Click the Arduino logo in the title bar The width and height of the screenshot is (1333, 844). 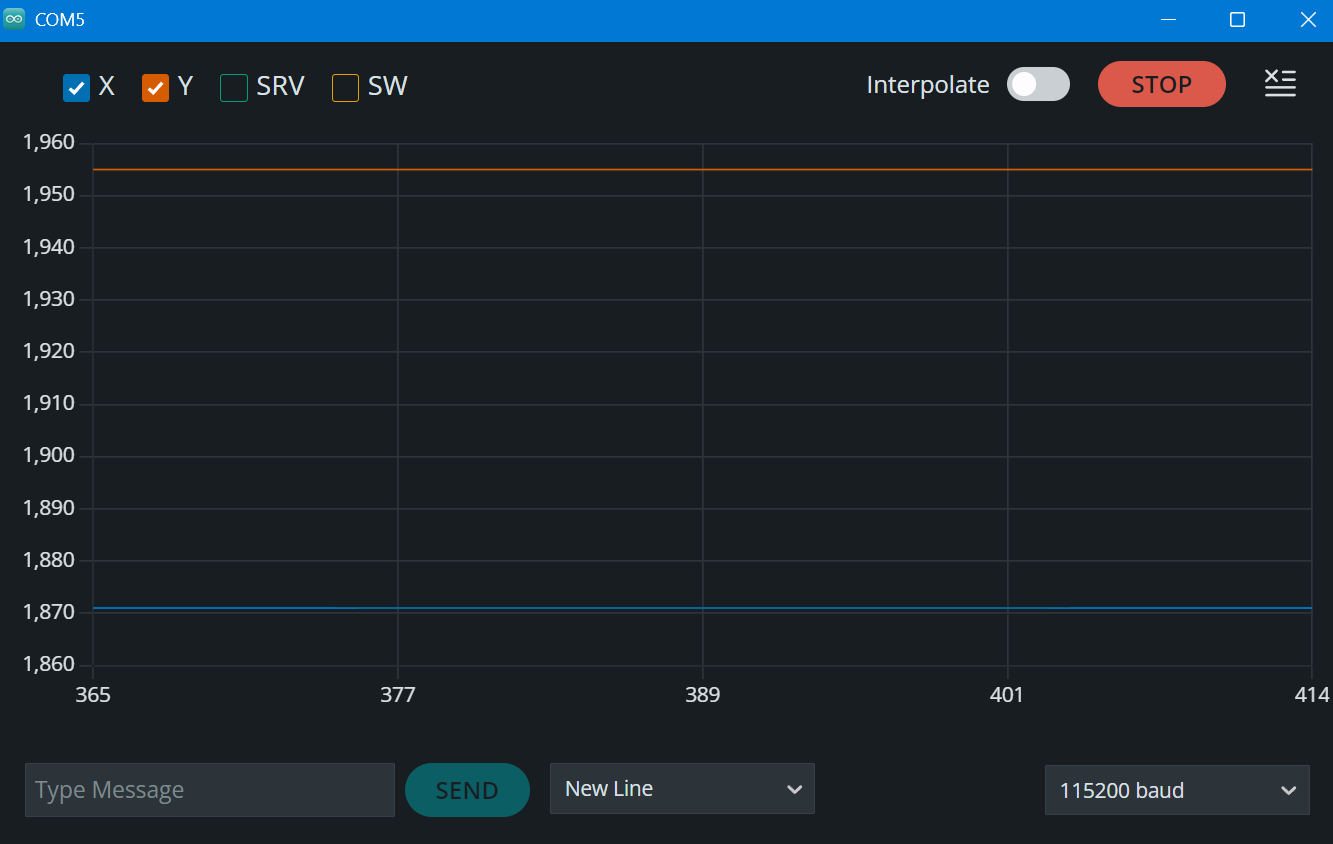tap(14, 19)
